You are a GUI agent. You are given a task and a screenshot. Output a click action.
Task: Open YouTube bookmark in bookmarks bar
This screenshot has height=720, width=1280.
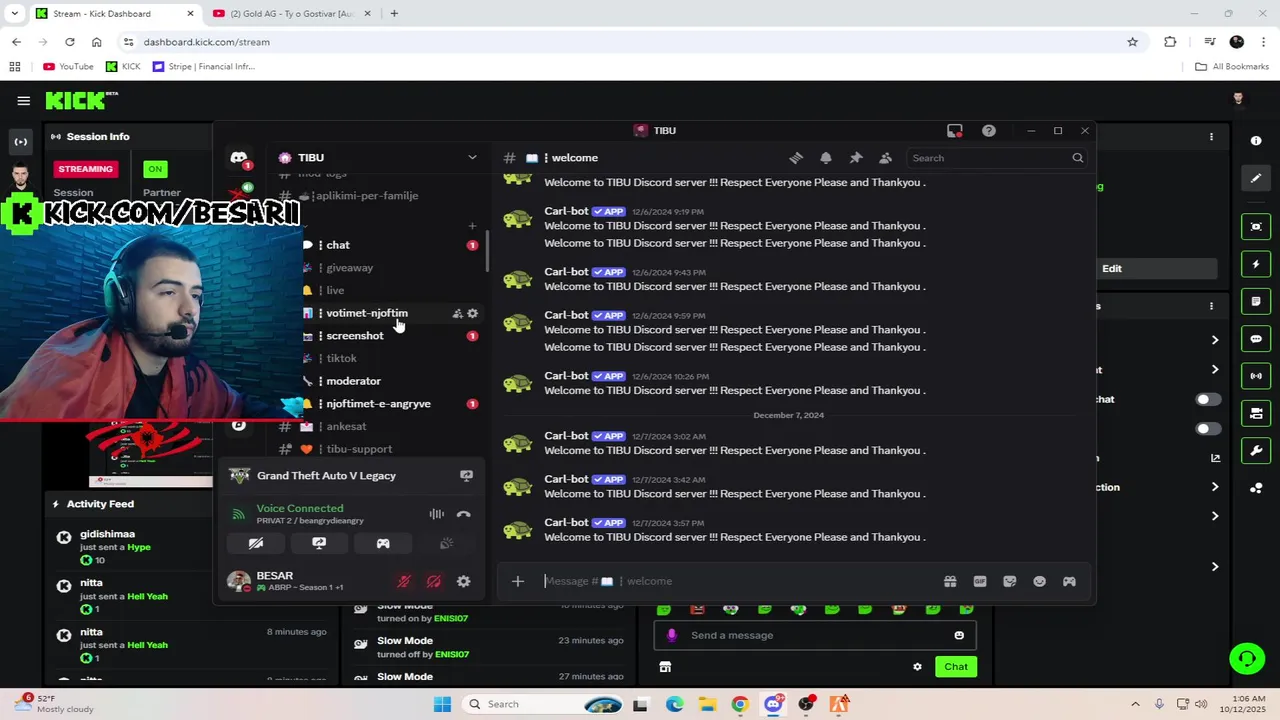tap(68, 67)
